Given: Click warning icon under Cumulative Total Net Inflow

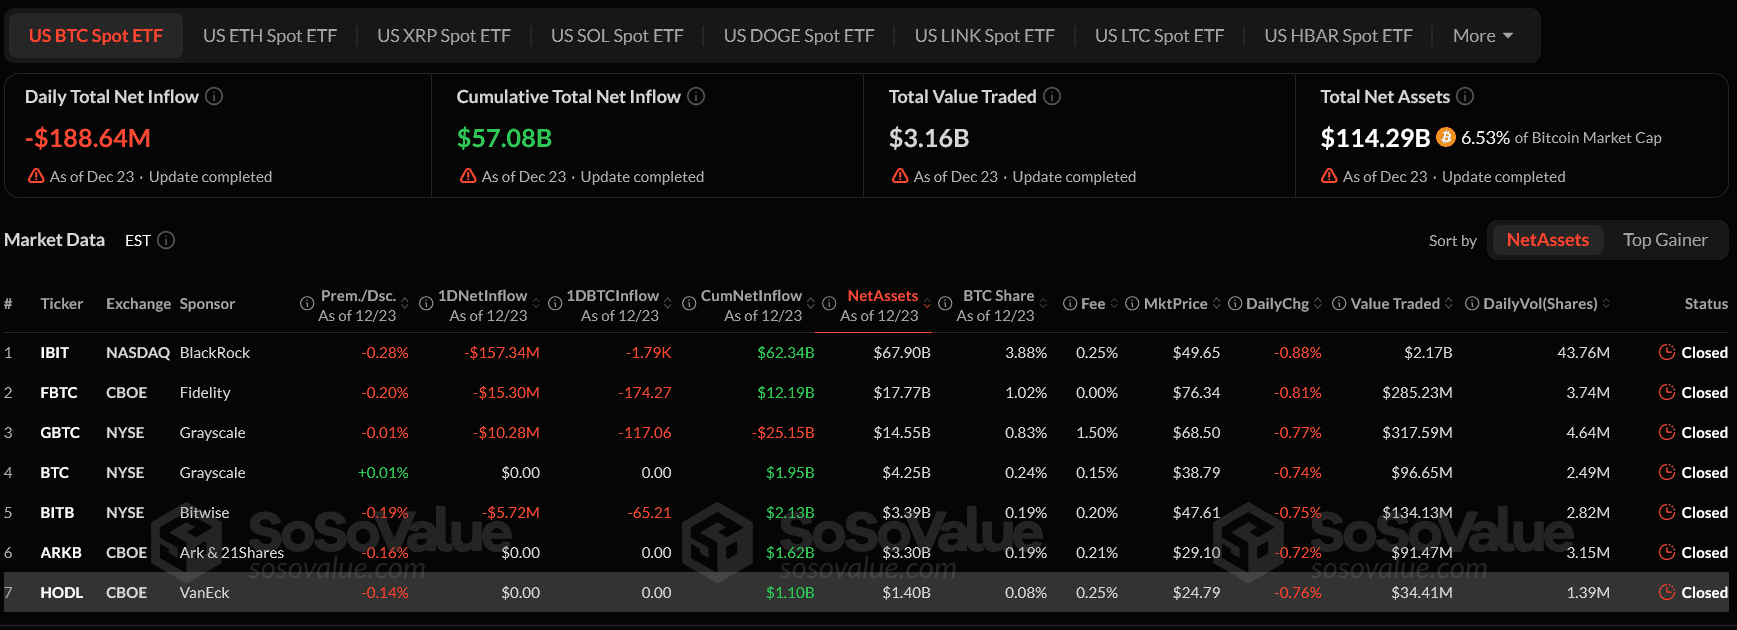Looking at the screenshot, I should 468,176.
